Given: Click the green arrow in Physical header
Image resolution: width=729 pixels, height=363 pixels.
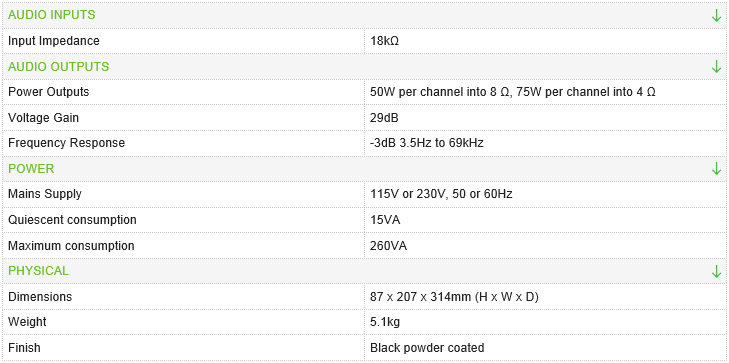Looking at the screenshot, I should coord(716,271).
